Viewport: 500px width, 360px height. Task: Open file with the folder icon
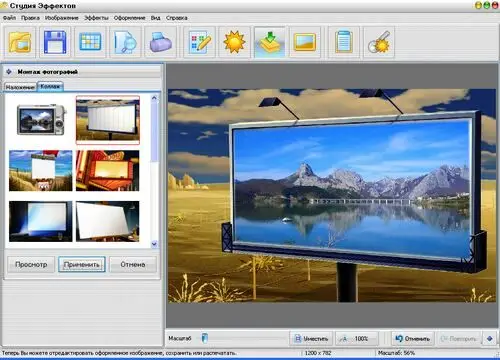20,42
